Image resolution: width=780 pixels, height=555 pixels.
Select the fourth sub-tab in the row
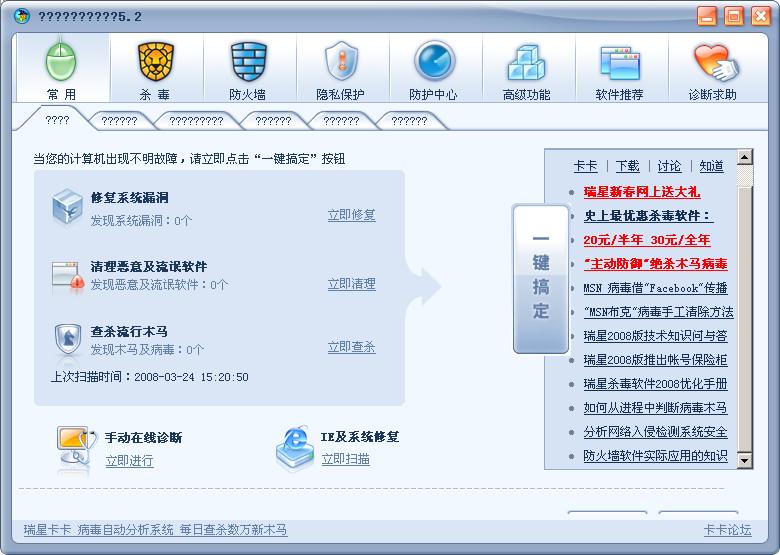tap(273, 121)
